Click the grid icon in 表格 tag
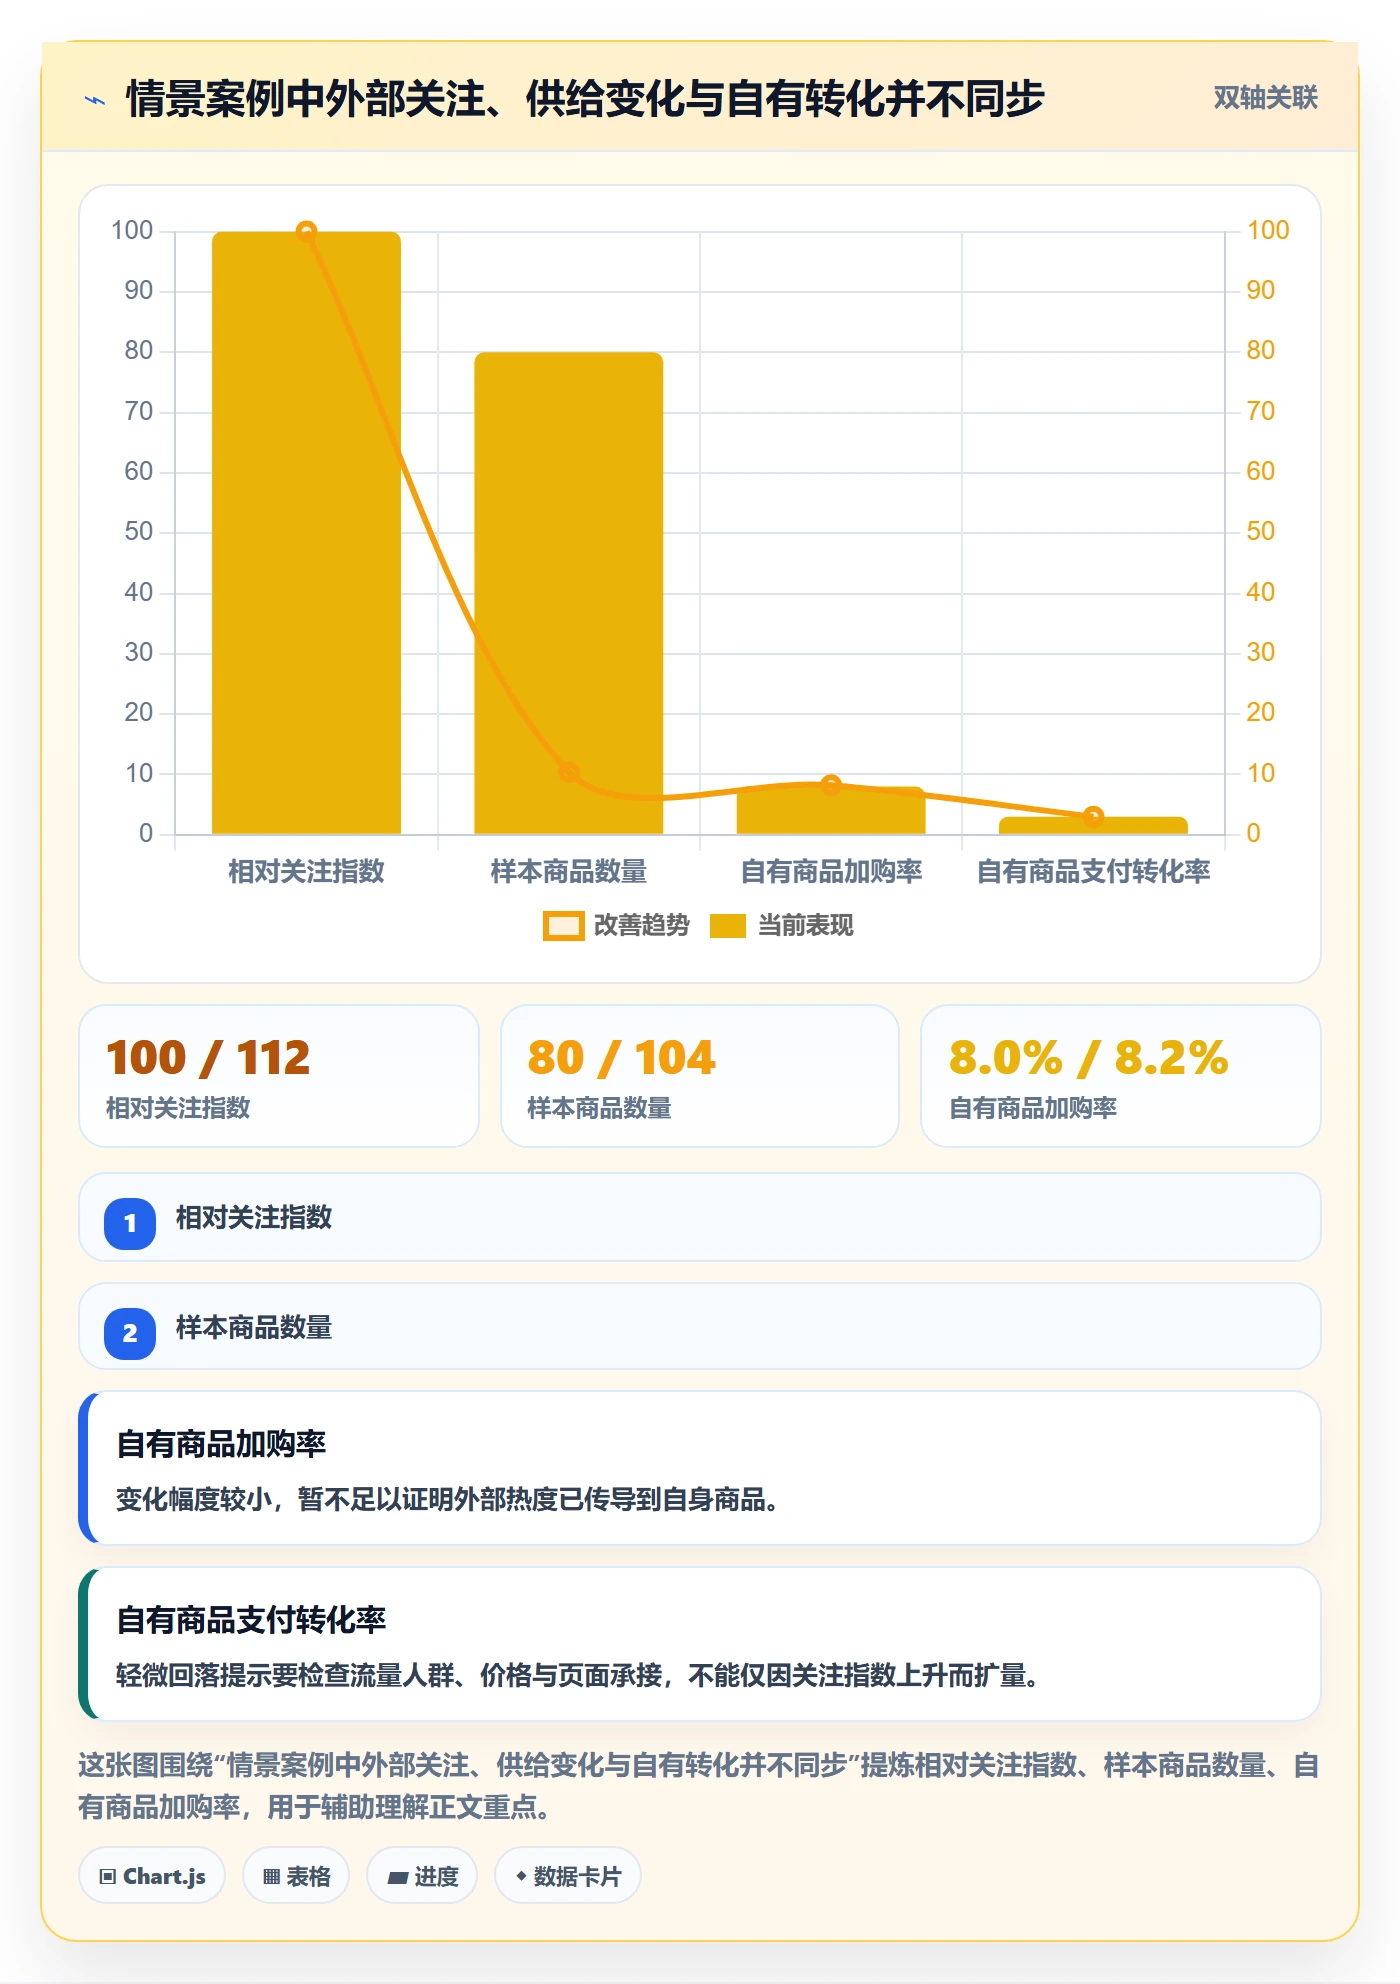Image resolution: width=1400 pixels, height=1984 pixels. point(271,1877)
